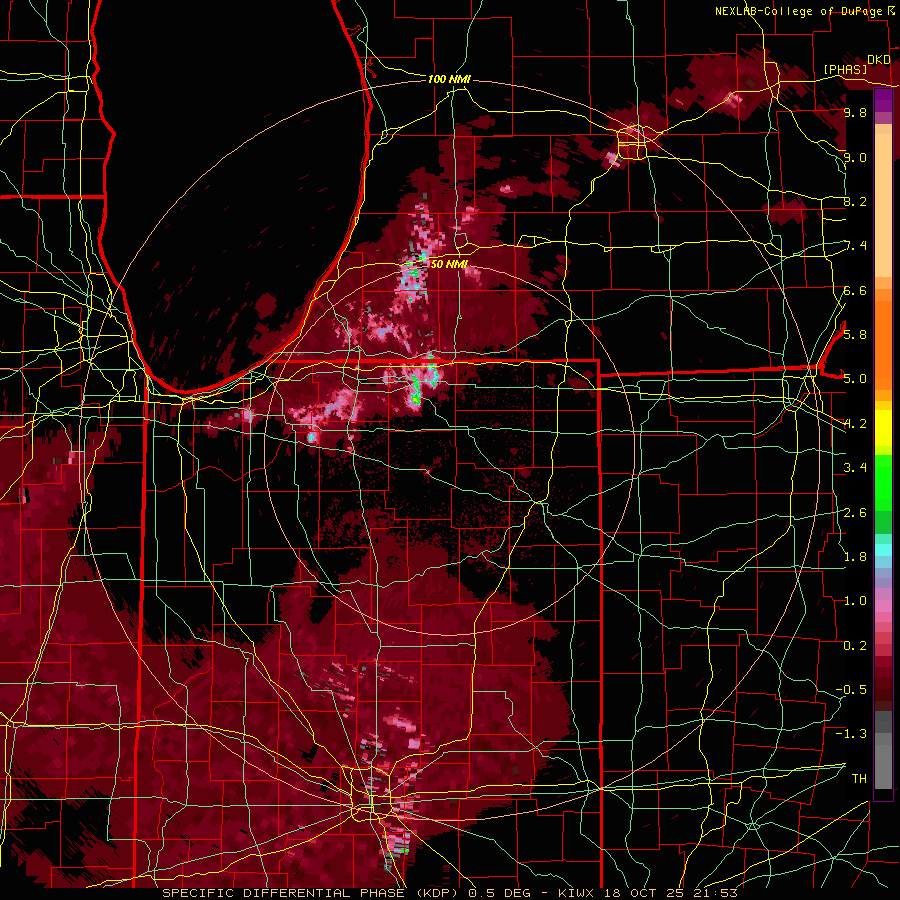Click the 100 NMI range ring label
This screenshot has height=900, width=900.
(449, 79)
